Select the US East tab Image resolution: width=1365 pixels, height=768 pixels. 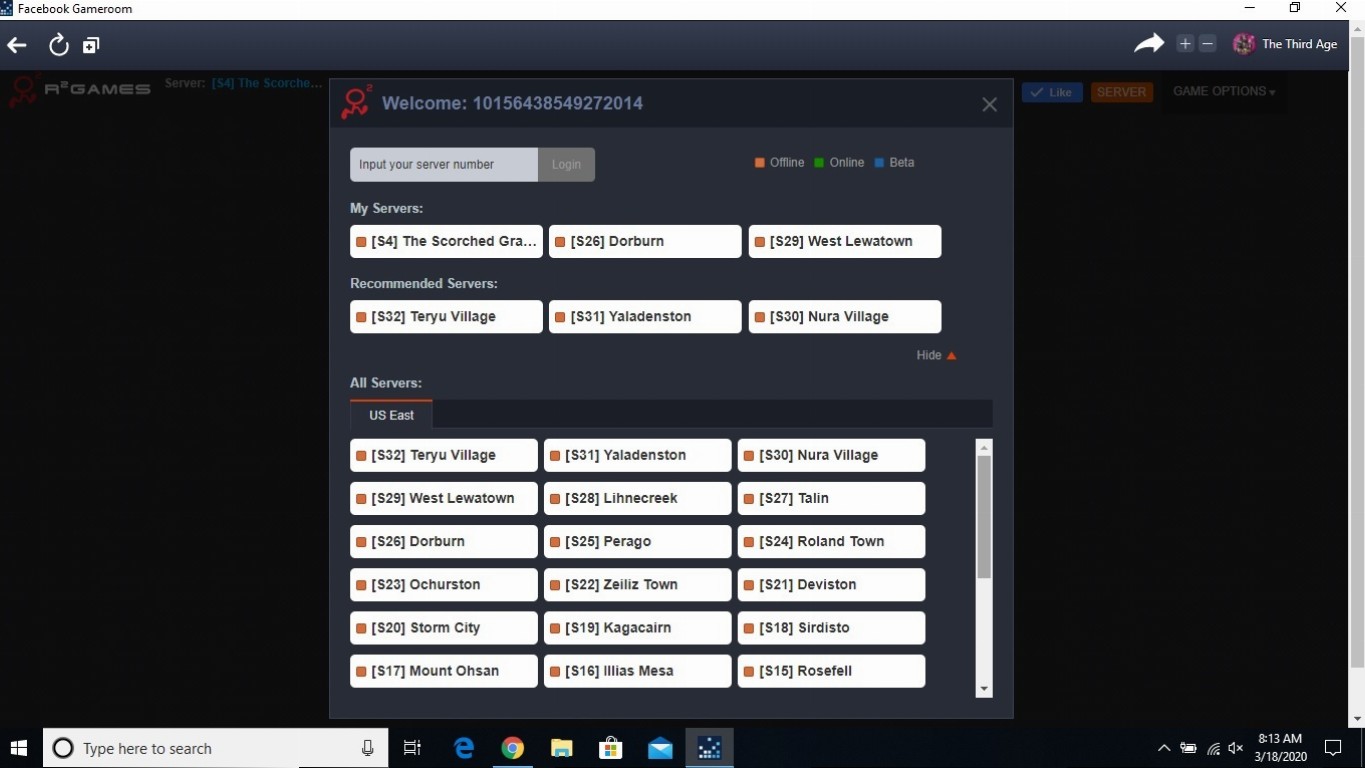click(391, 415)
